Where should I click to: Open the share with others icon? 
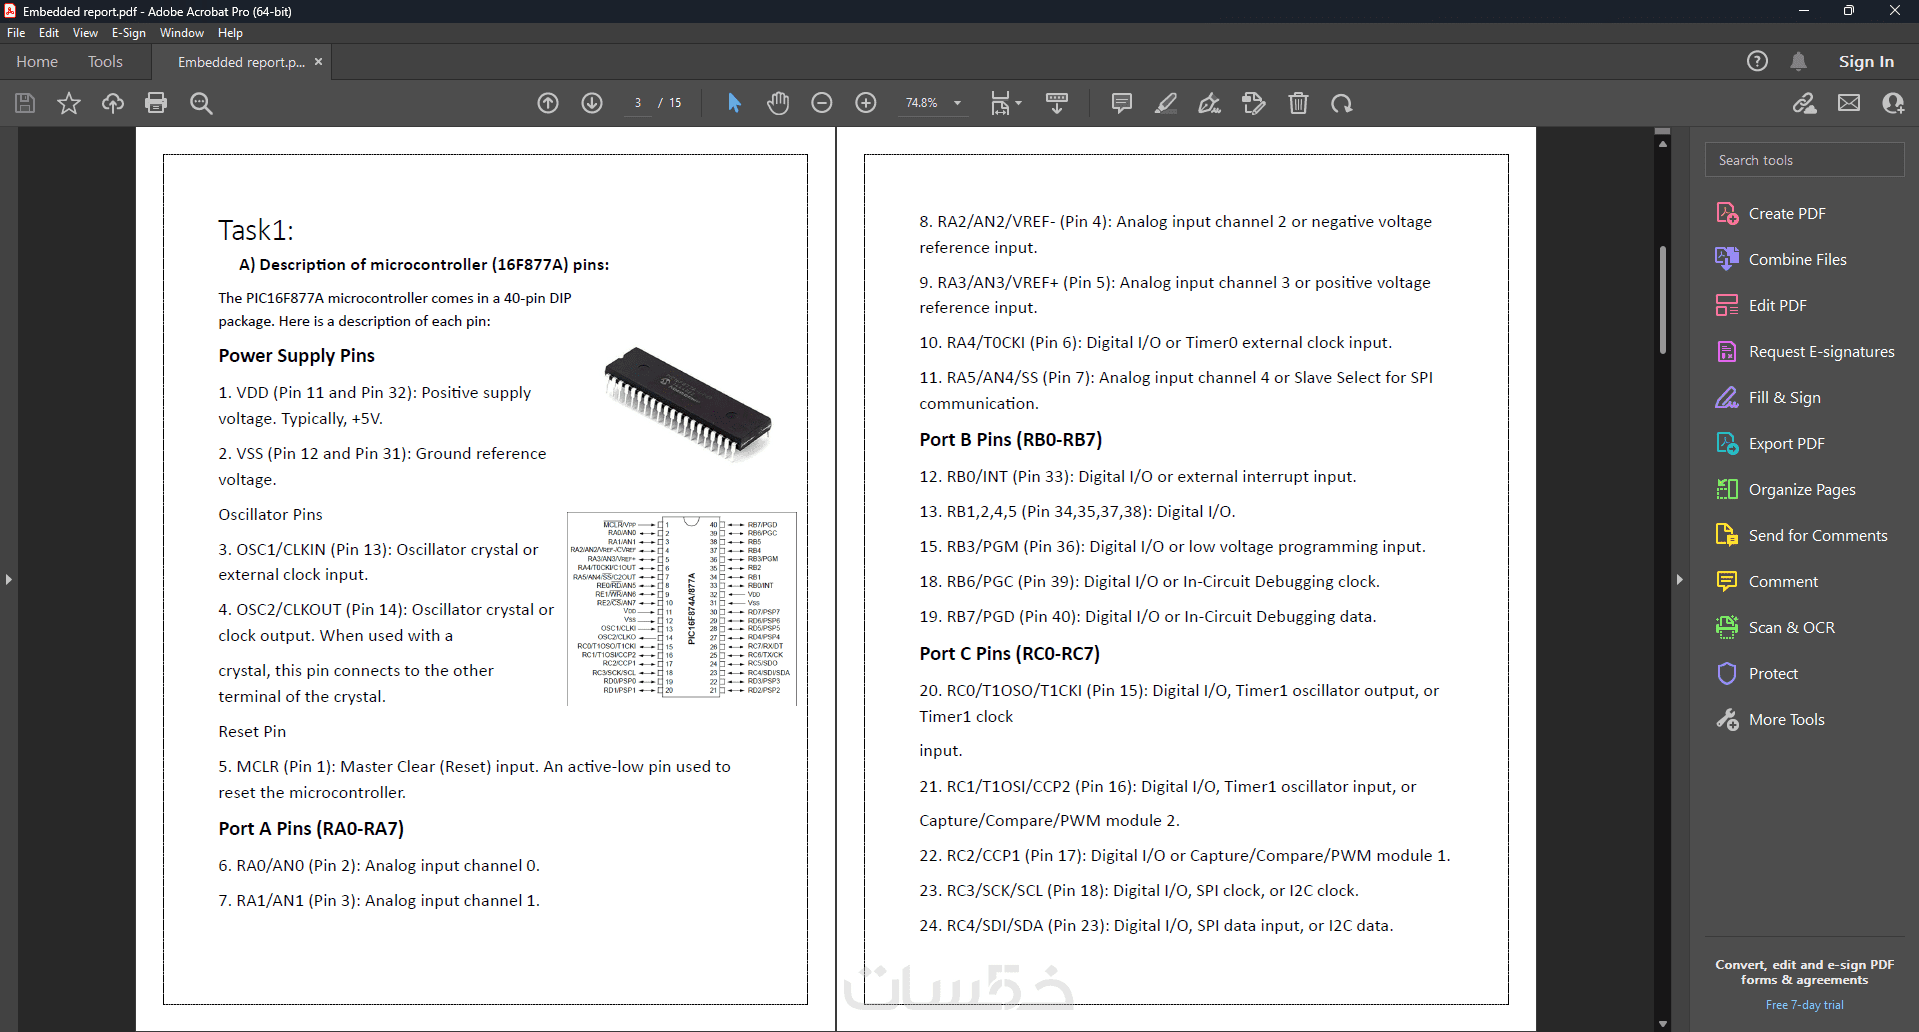pyautogui.click(x=1893, y=103)
